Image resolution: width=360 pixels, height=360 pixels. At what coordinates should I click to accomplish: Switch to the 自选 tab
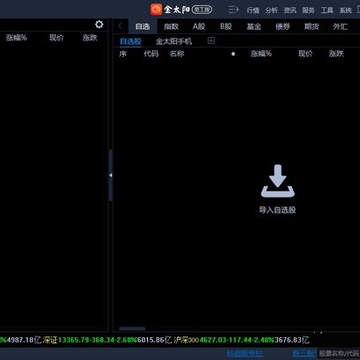pos(143,27)
